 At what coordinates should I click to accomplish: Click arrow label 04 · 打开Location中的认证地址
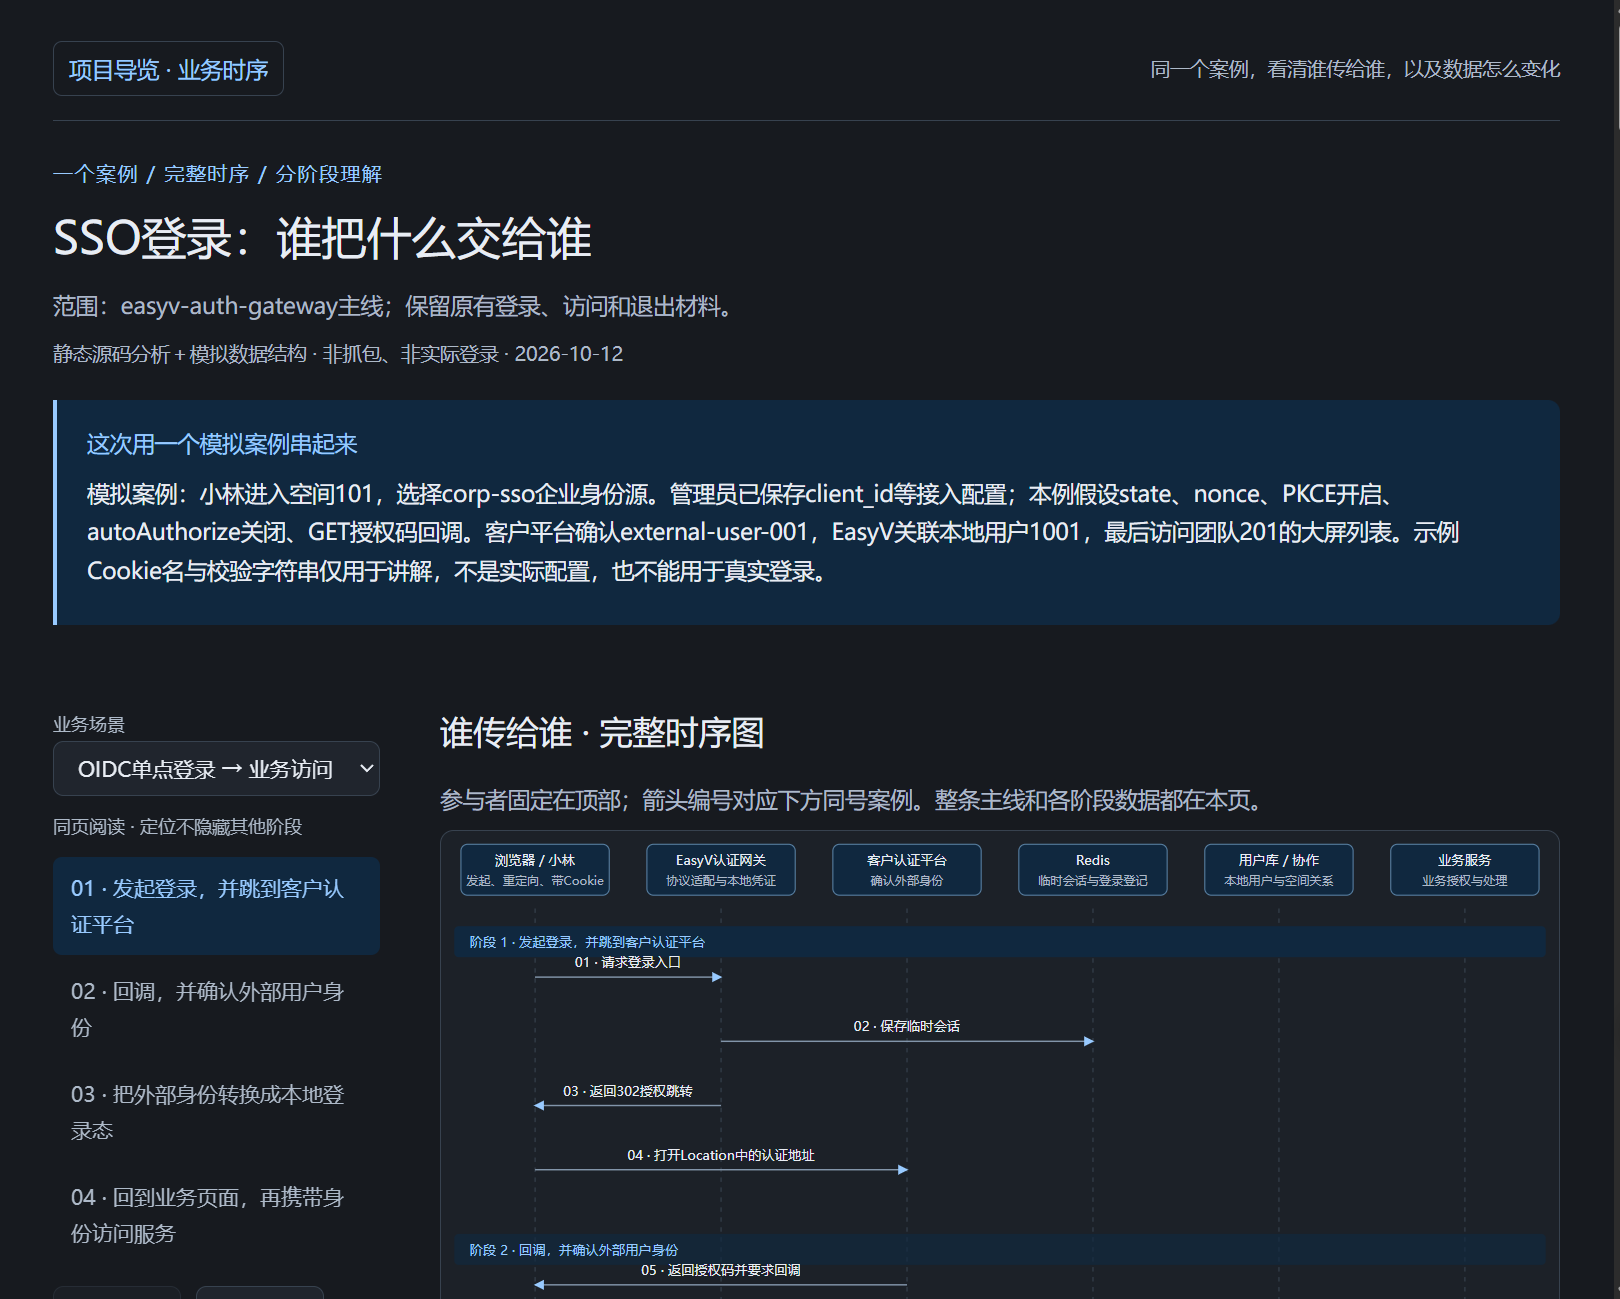tap(721, 1155)
